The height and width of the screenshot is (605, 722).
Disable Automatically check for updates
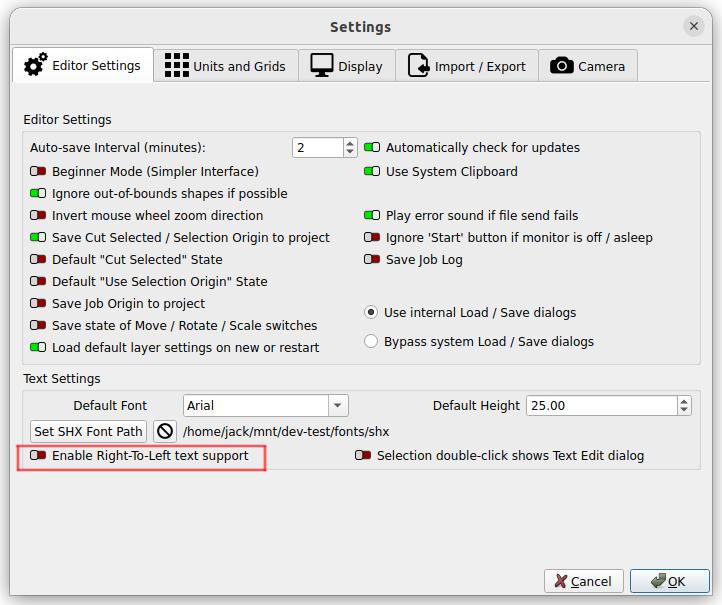pos(372,148)
